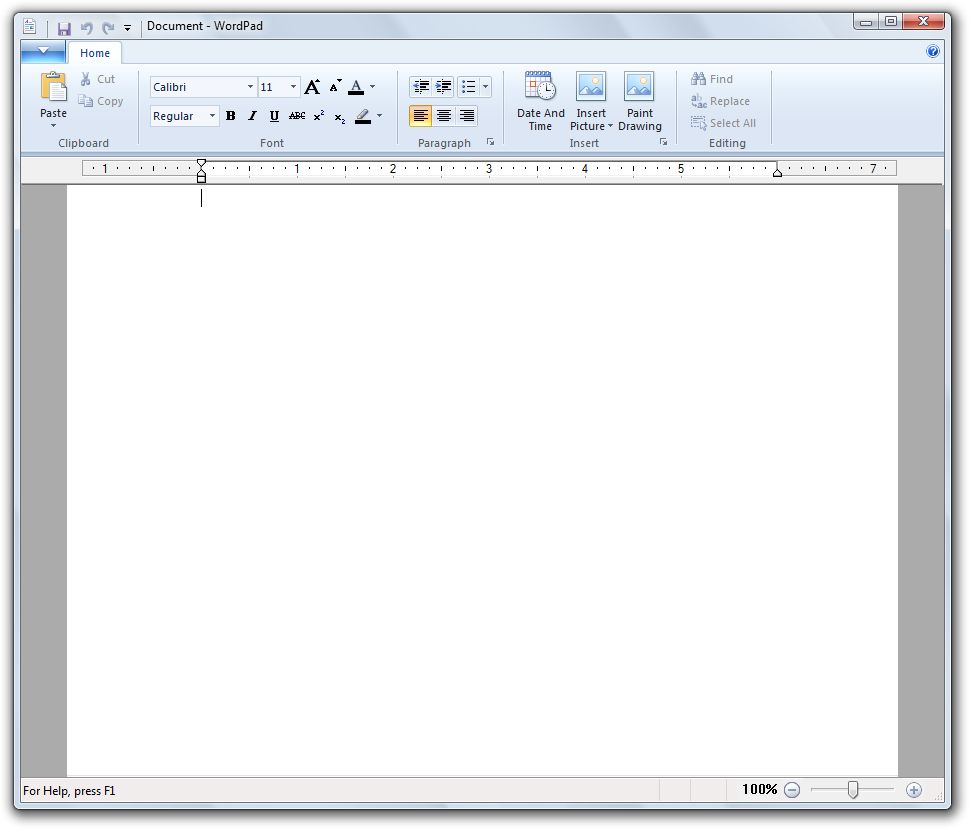Click the Redo arrow icon
The image size is (970, 830).
(108, 28)
